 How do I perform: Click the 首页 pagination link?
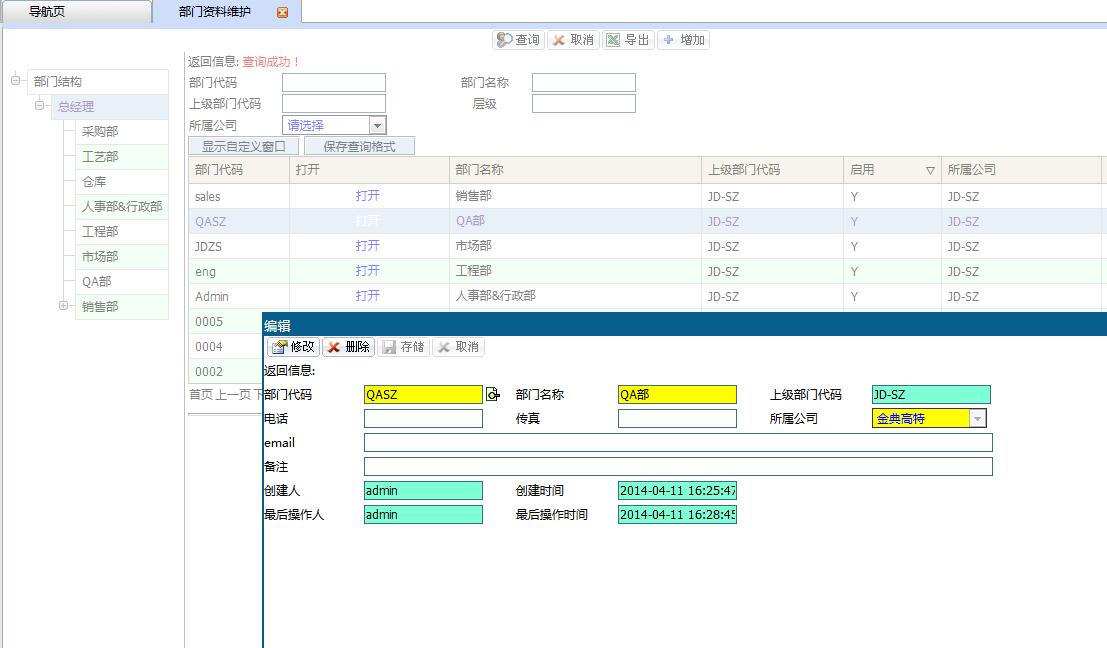(x=201, y=395)
